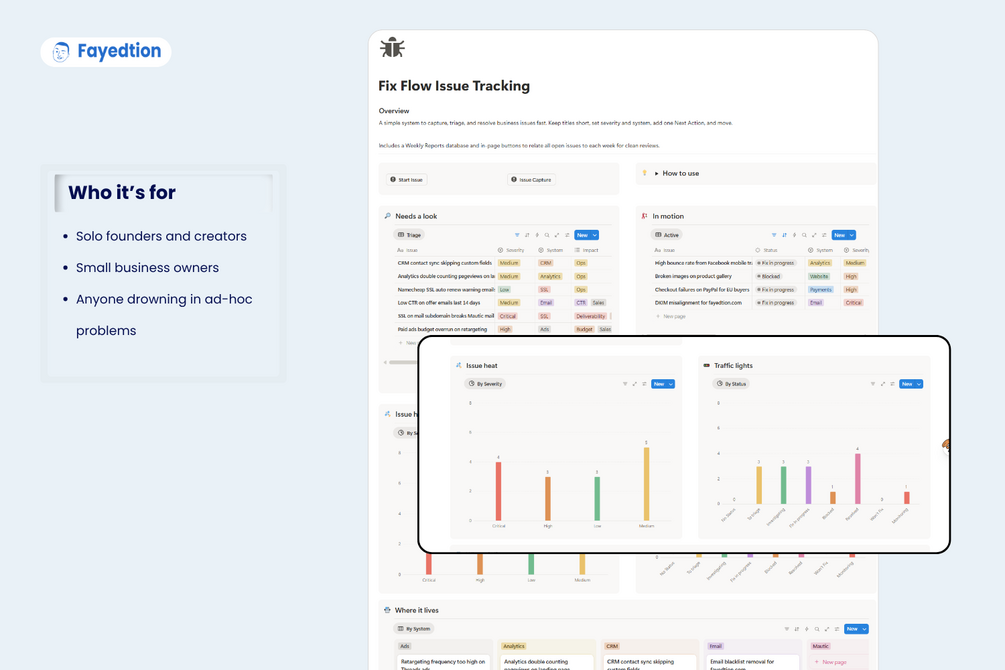Filter the Issue heat chart toolbar
Viewport: 1005px width, 670px height.
625,384
